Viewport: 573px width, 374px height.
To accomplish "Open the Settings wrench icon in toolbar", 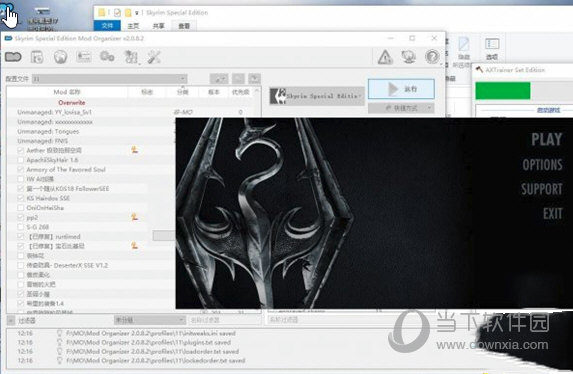I will [x=154, y=57].
